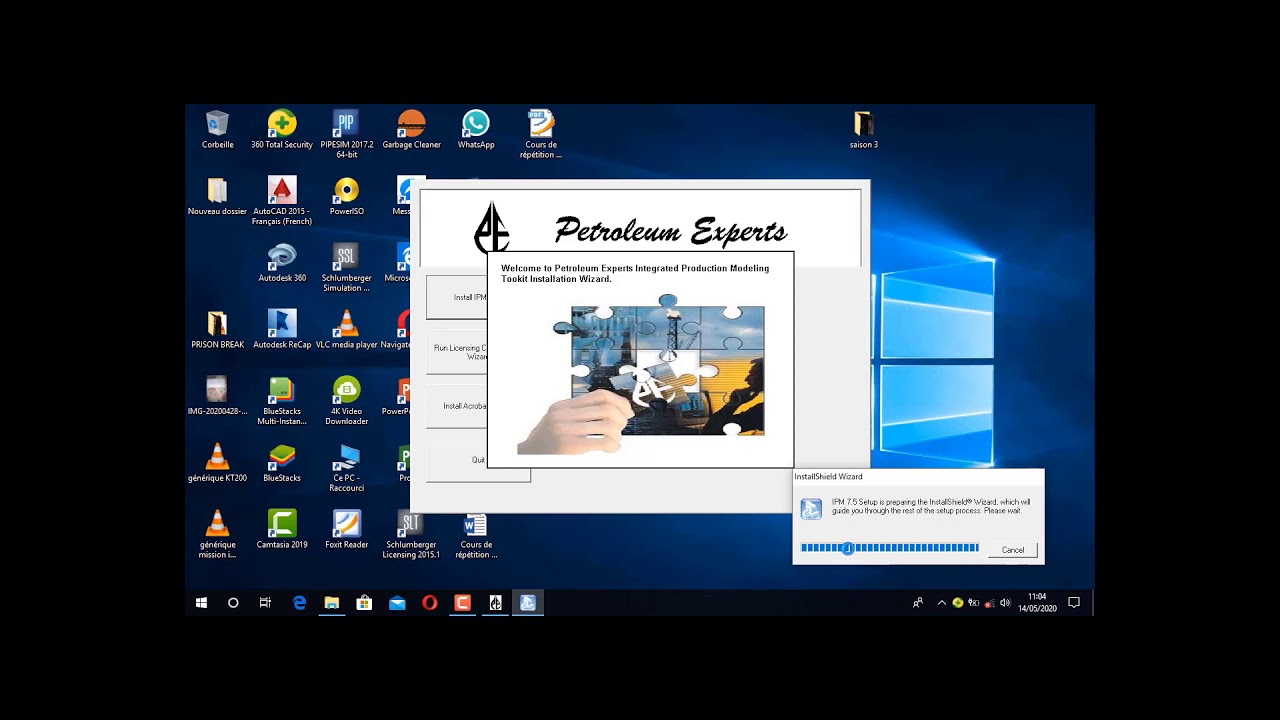Screen dimensions: 1280x720
Task: Open the Corbeille recycle bin icon
Action: click(x=217, y=130)
